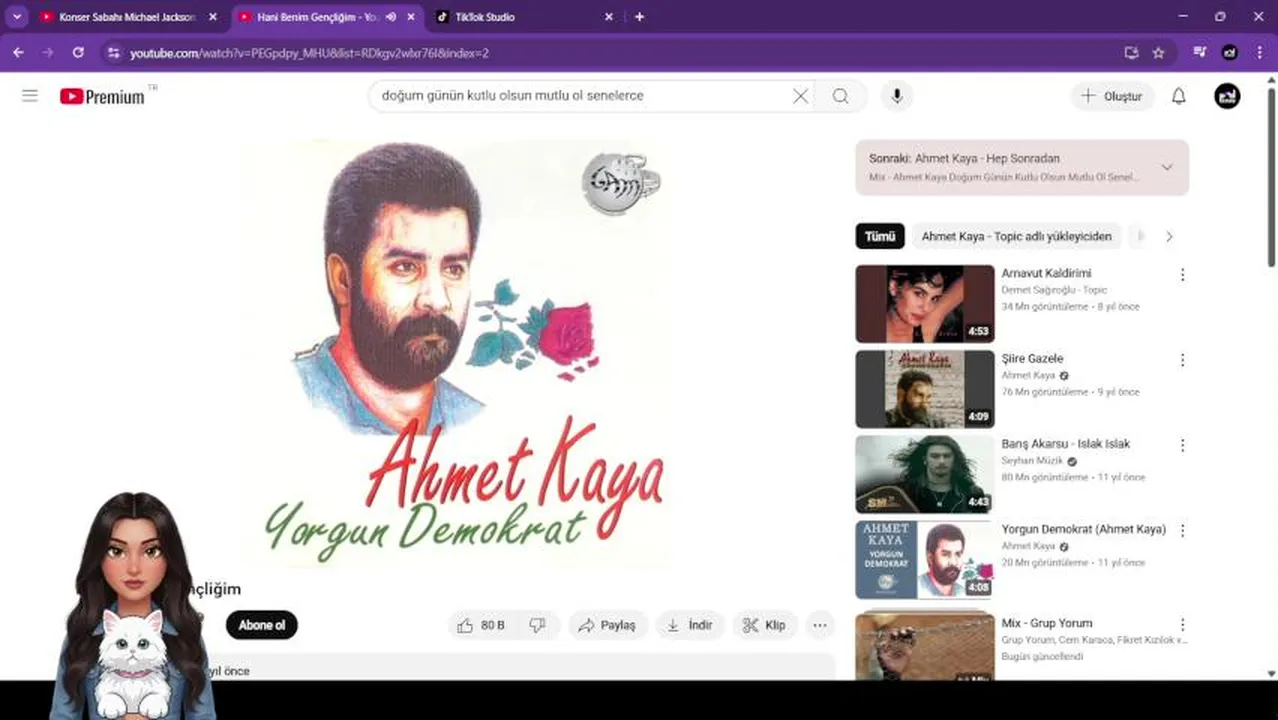Open the Chrome three-dot menu
1278x720 pixels.
(1259, 52)
